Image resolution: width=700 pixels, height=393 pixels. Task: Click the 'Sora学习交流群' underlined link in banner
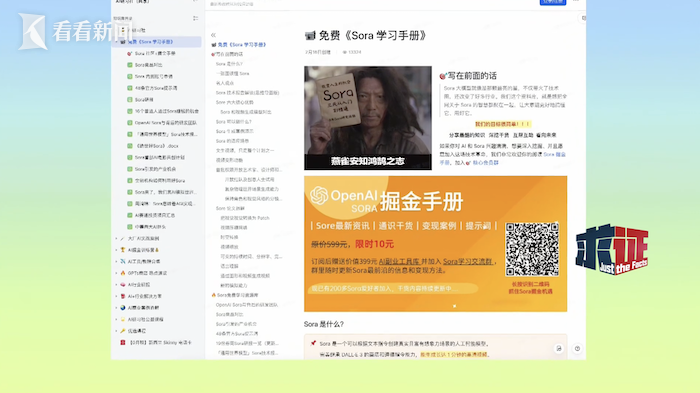(x=467, y=261)
